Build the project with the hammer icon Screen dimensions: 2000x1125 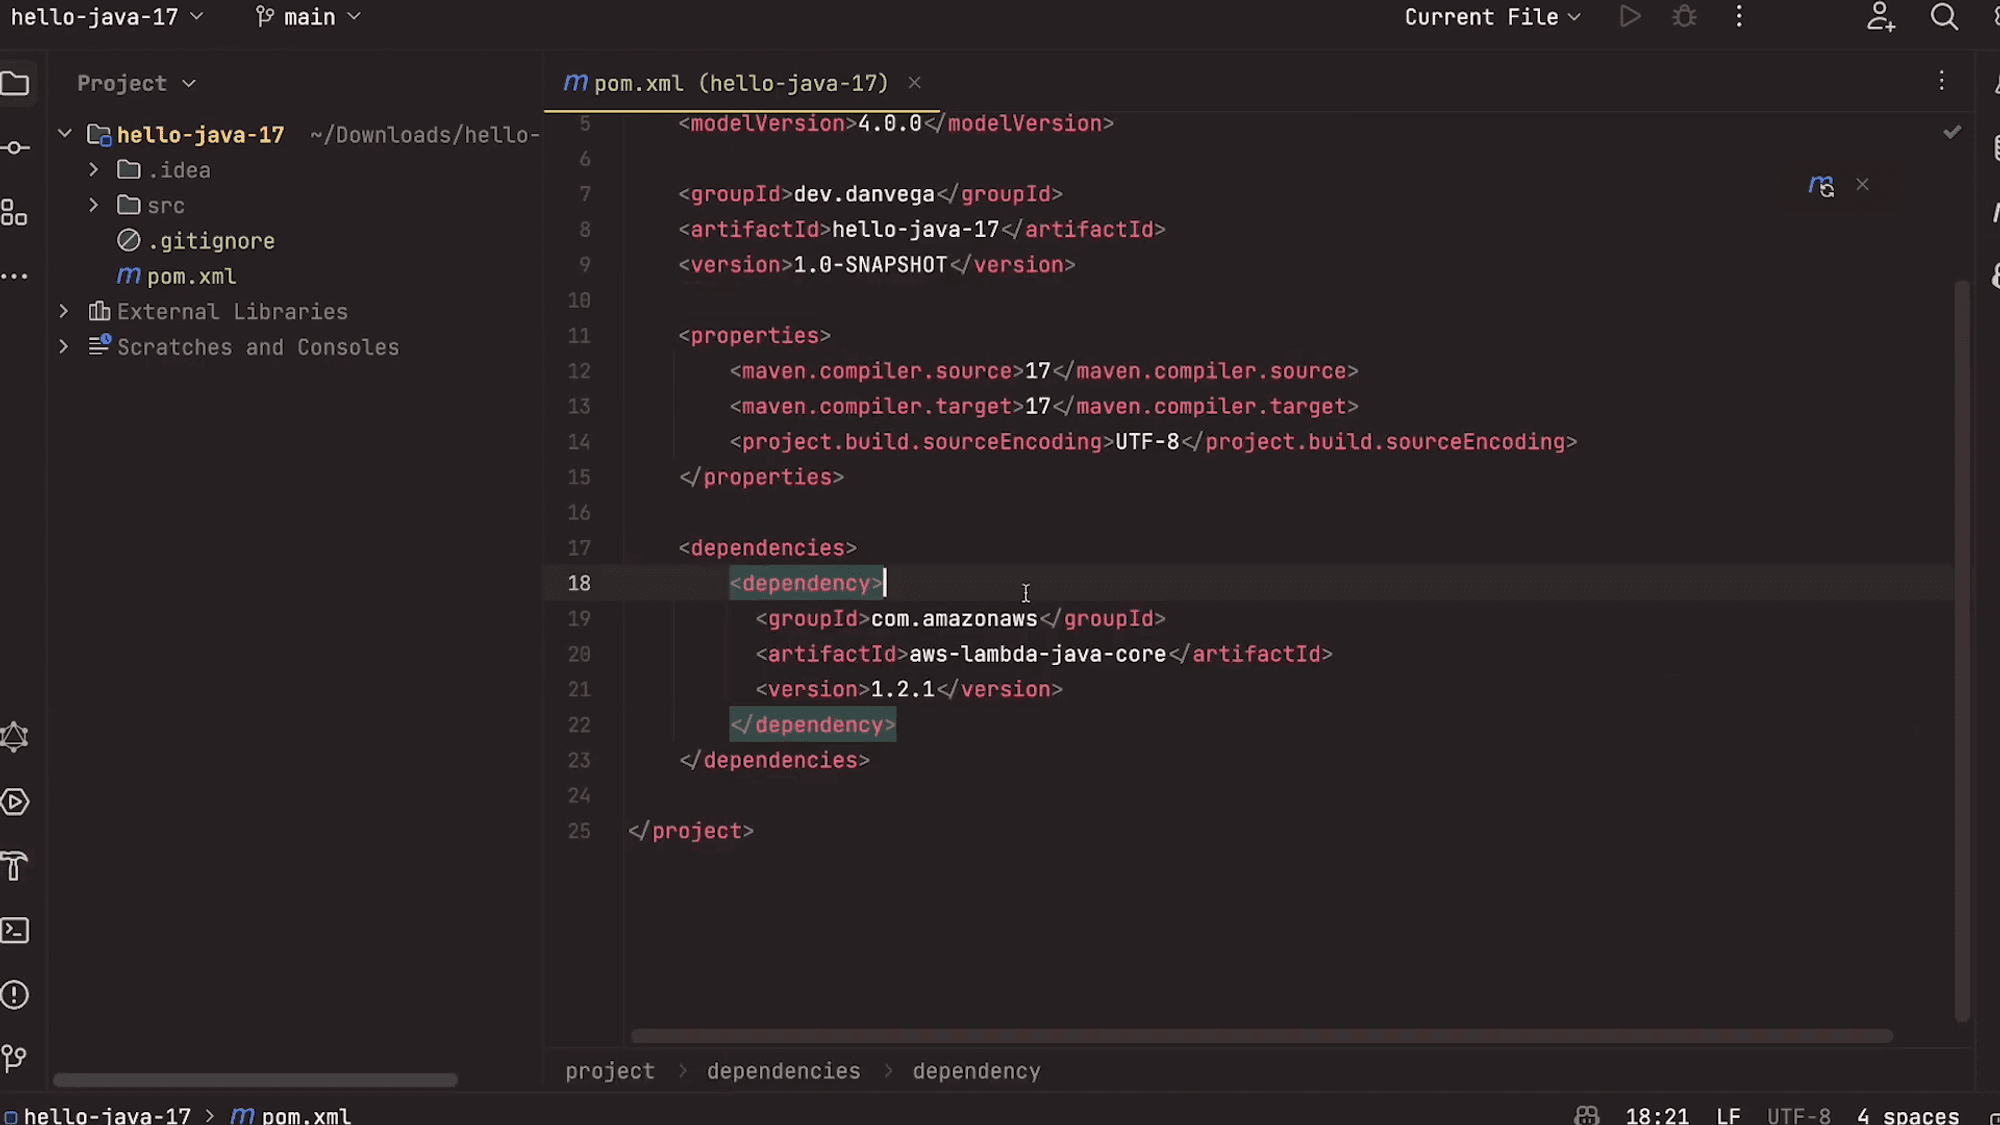pyautogui.click(x=15, y=866)
